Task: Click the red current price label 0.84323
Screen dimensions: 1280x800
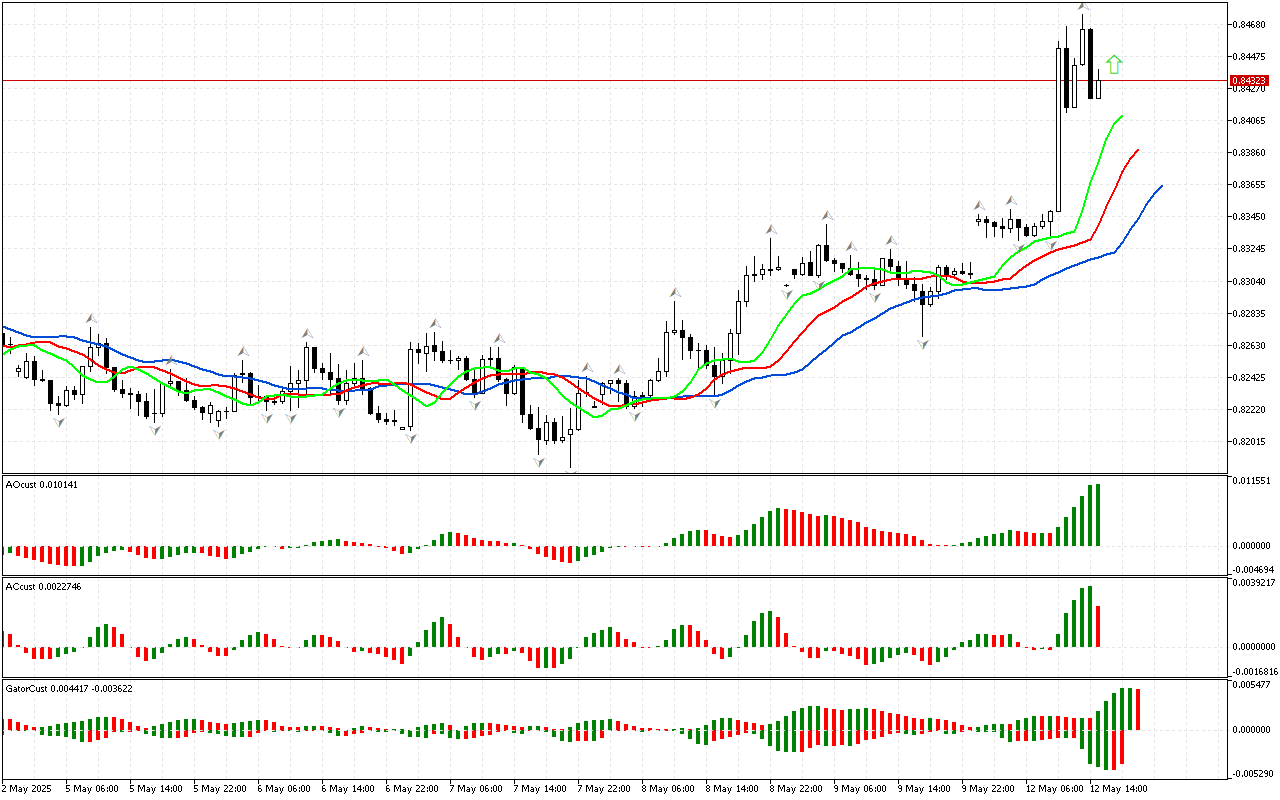Action: coord(1248,80)
